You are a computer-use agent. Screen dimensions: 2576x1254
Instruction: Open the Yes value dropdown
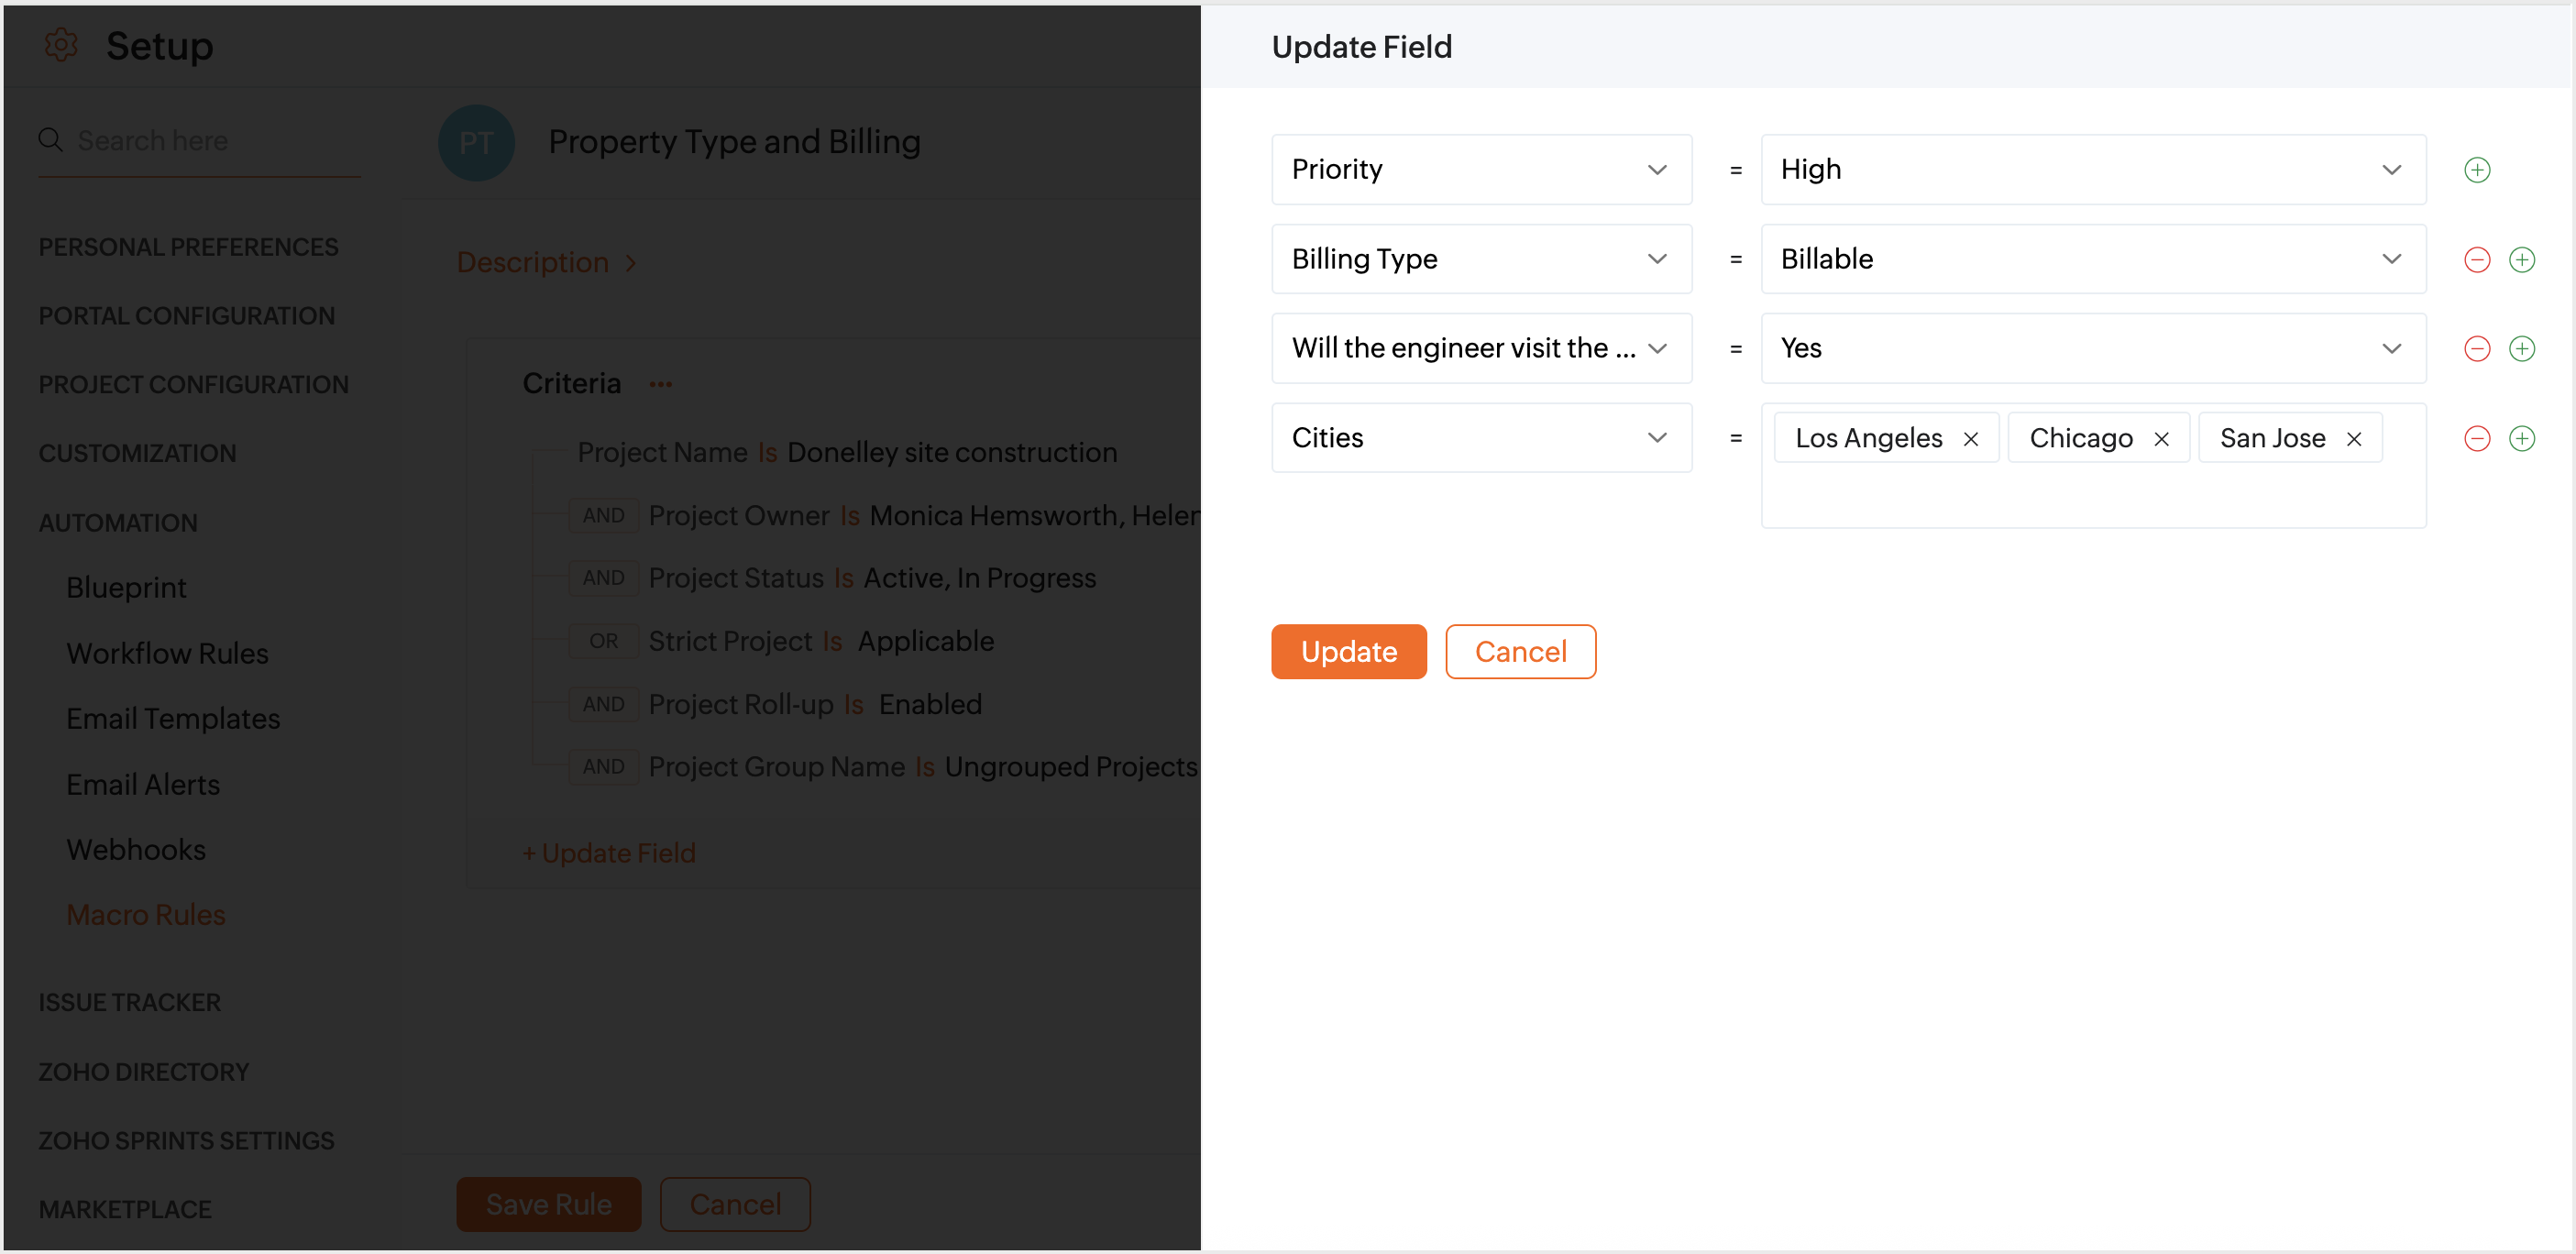[2092, 348]
